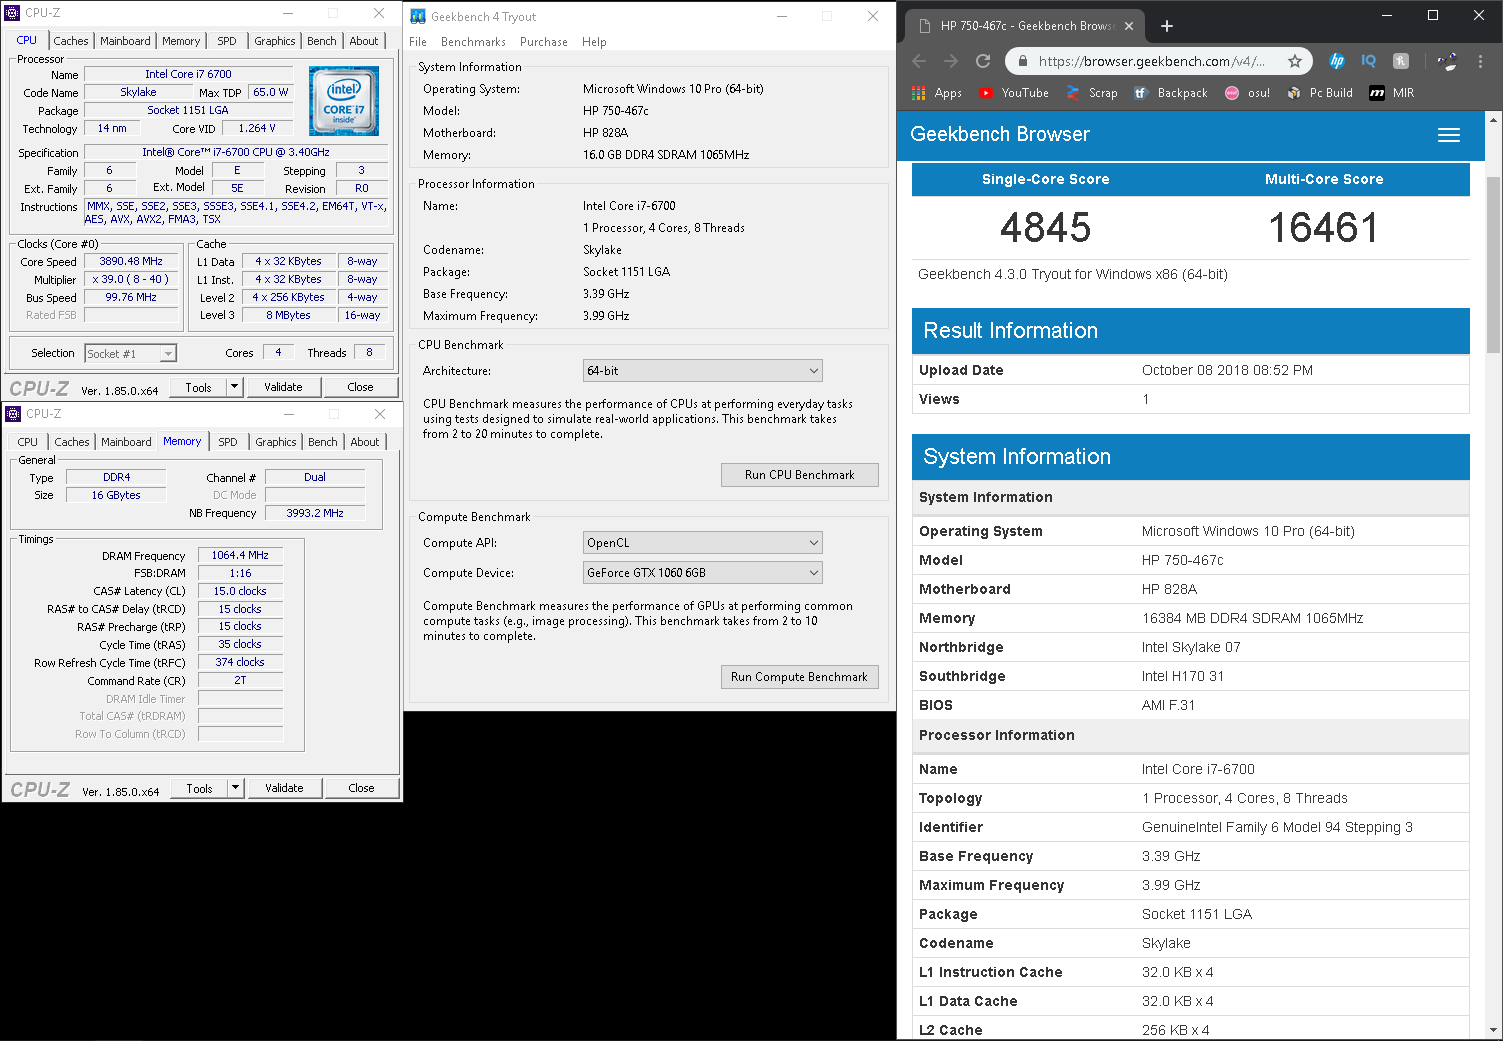Click the Chrome back arrow
Viewport: 1503px width, 1041px height.
[919, 61]
